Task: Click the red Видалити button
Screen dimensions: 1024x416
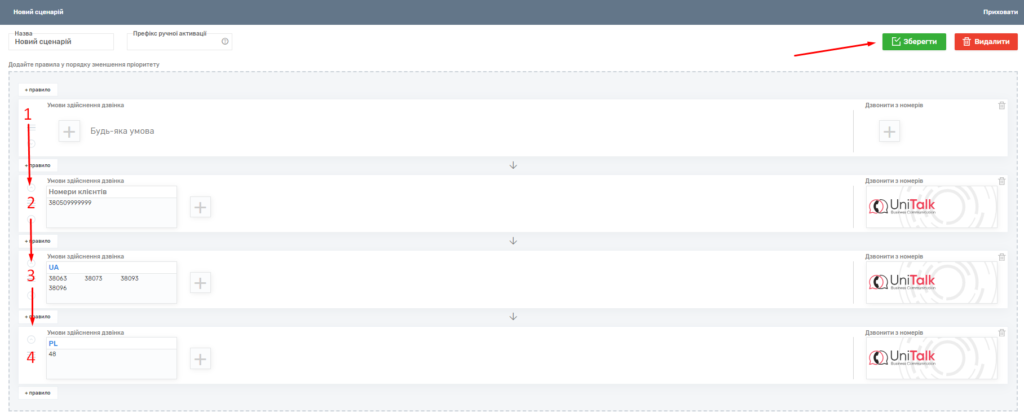Action: point(985,42)
